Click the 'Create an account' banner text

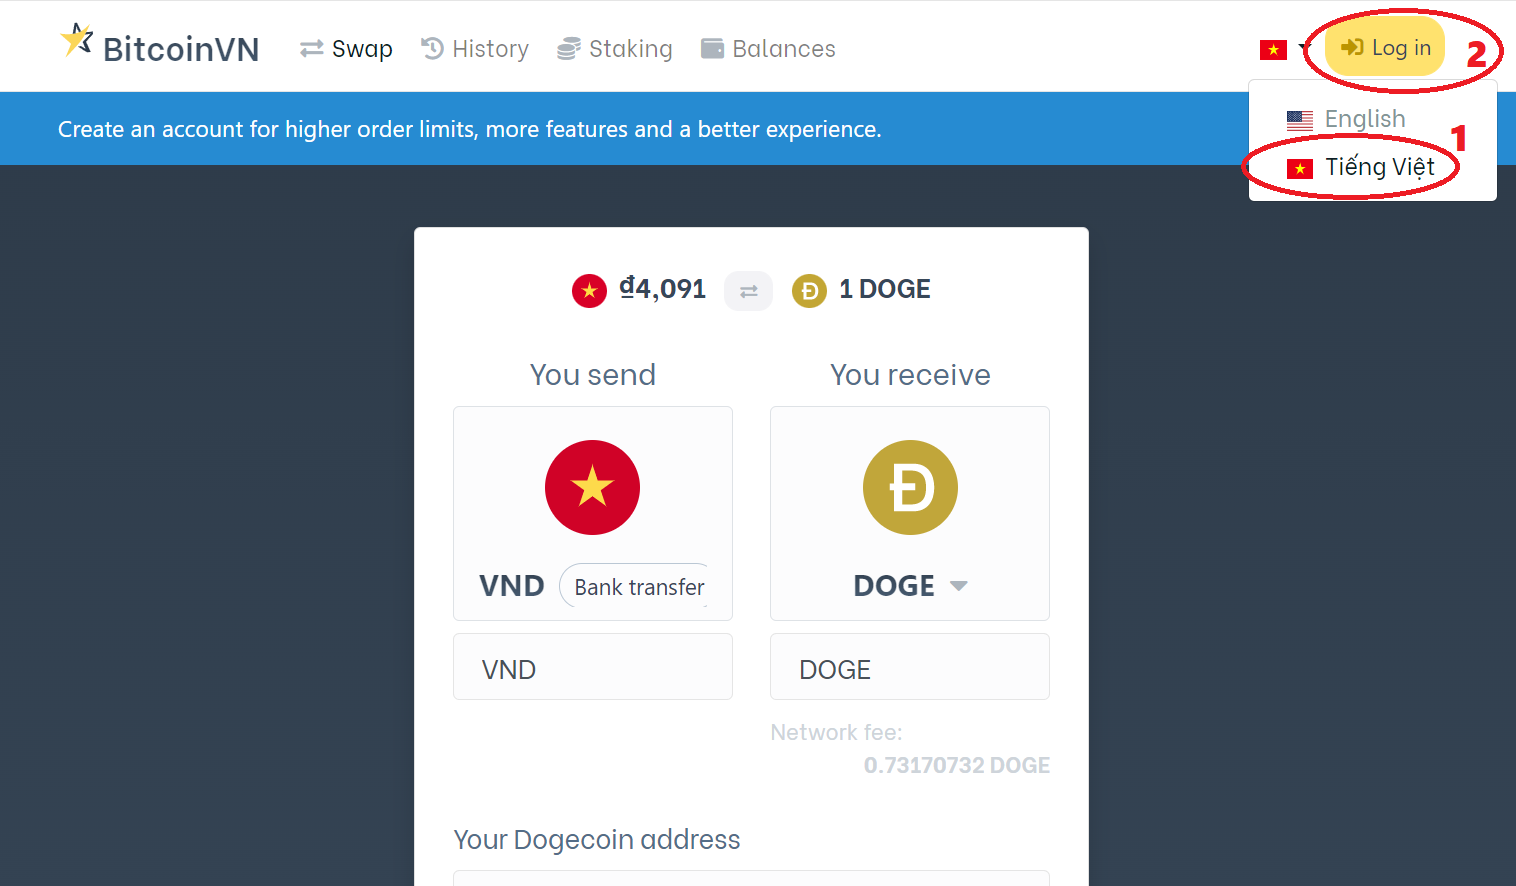point(470,129)
